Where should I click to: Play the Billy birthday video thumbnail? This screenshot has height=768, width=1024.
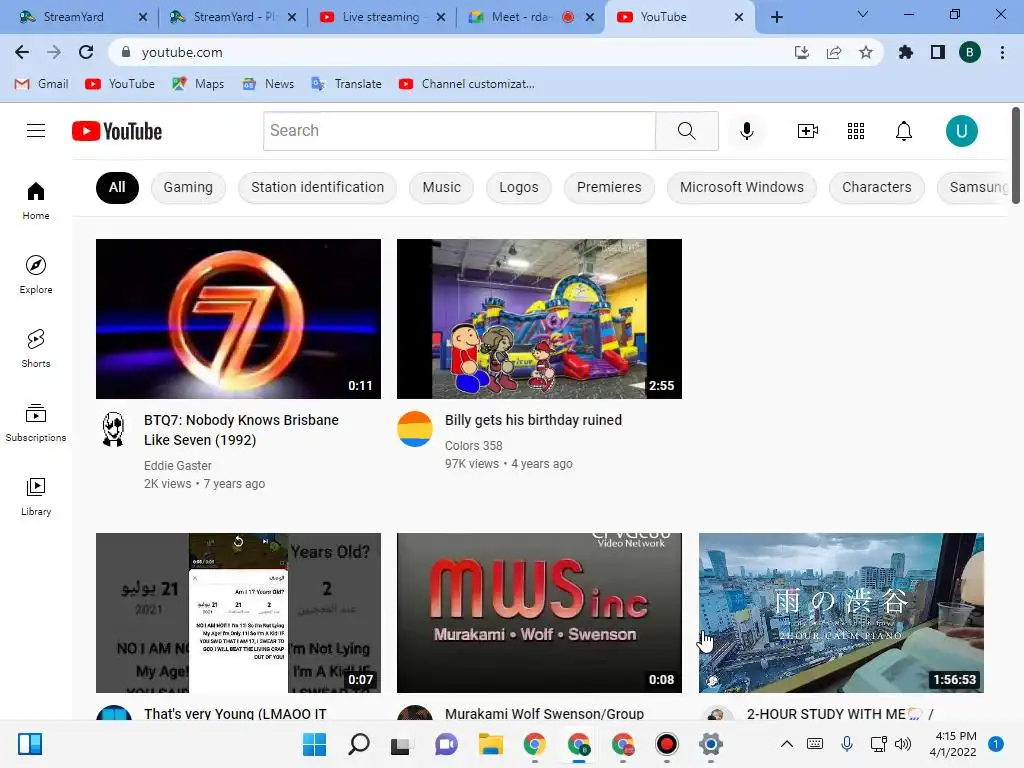pos(539,319)
